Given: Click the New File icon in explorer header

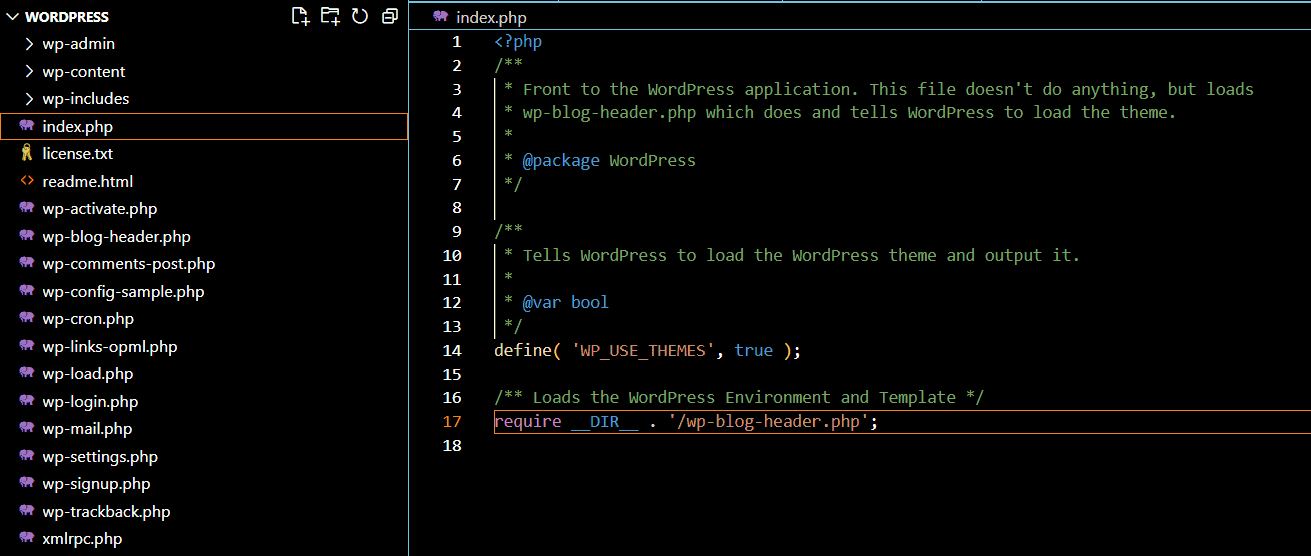Looking at the screenshot, I should 300,16.
